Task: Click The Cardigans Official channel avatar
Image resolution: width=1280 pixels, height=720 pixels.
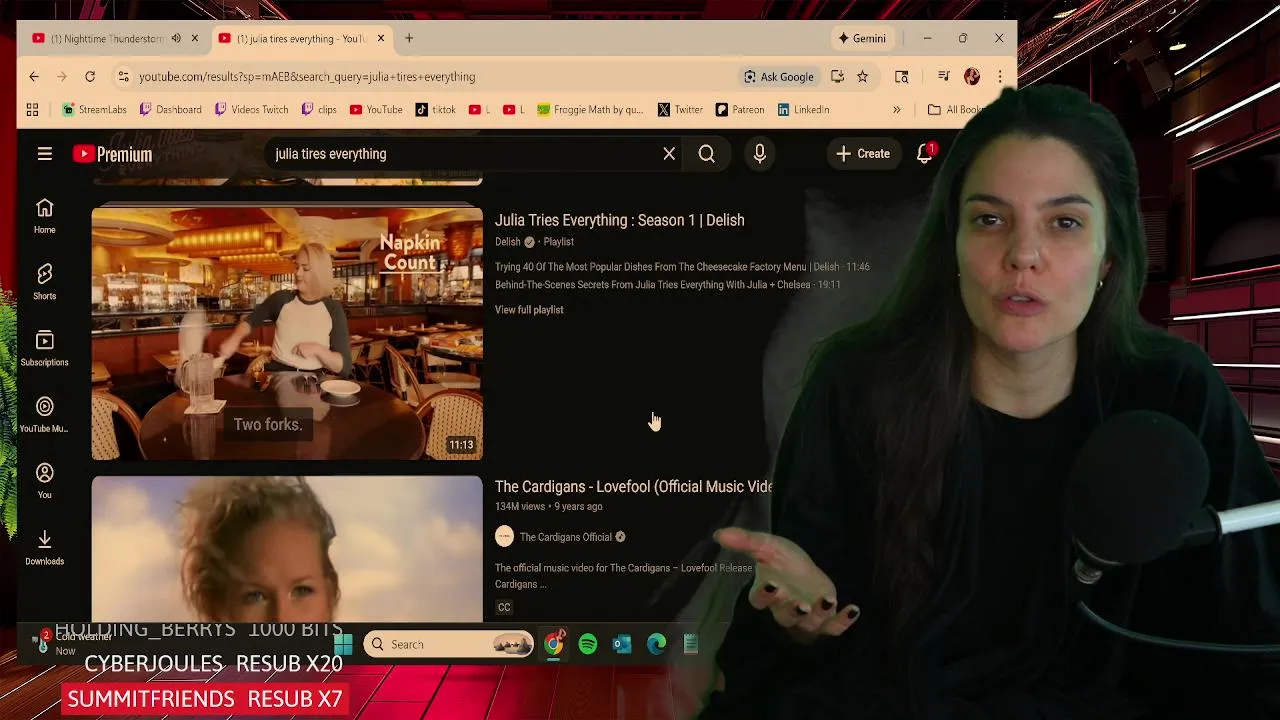Action: pyautogui.click(x=504, y=537)
